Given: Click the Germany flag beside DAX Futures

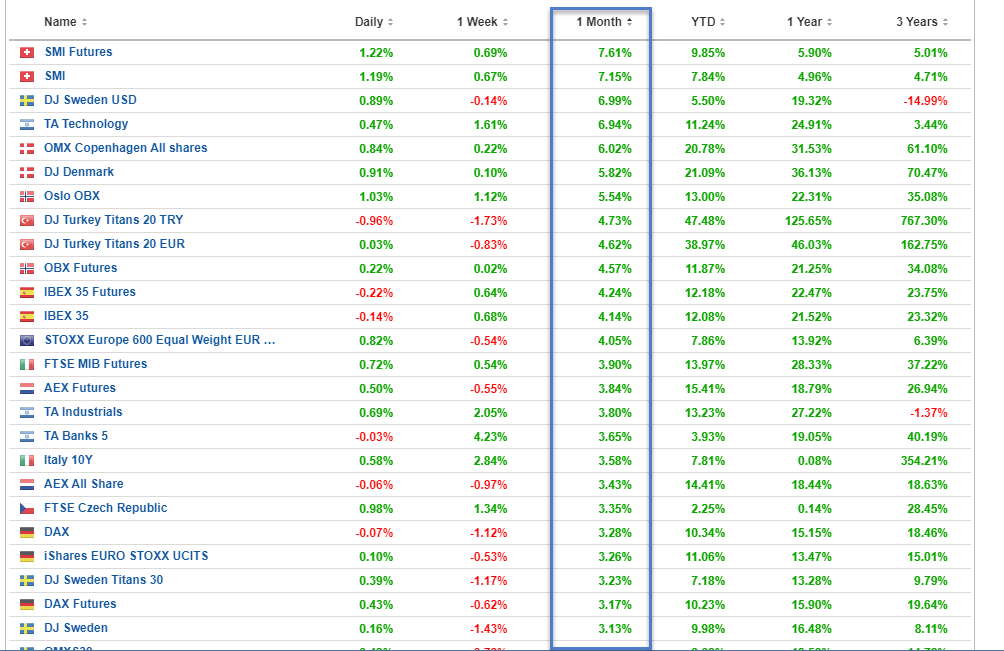Looking at the screenshot, I should (27, 605).
